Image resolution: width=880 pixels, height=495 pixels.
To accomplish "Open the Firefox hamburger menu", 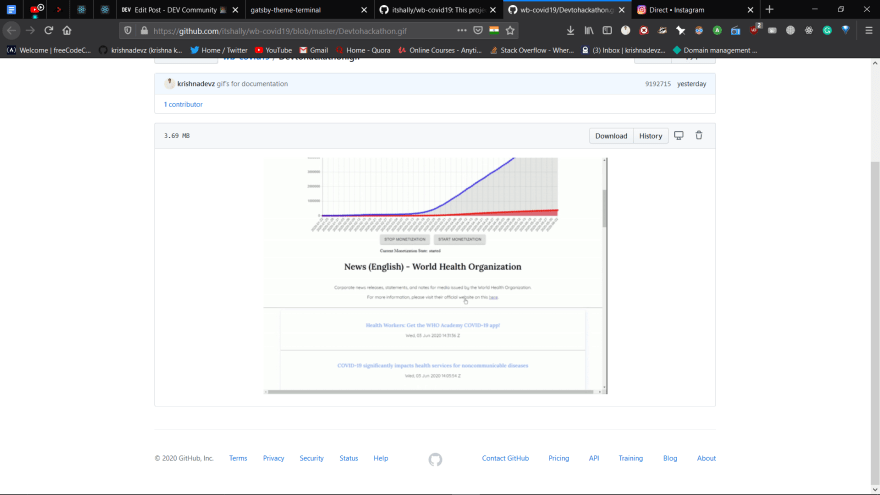I will click(x=868, y=30).
